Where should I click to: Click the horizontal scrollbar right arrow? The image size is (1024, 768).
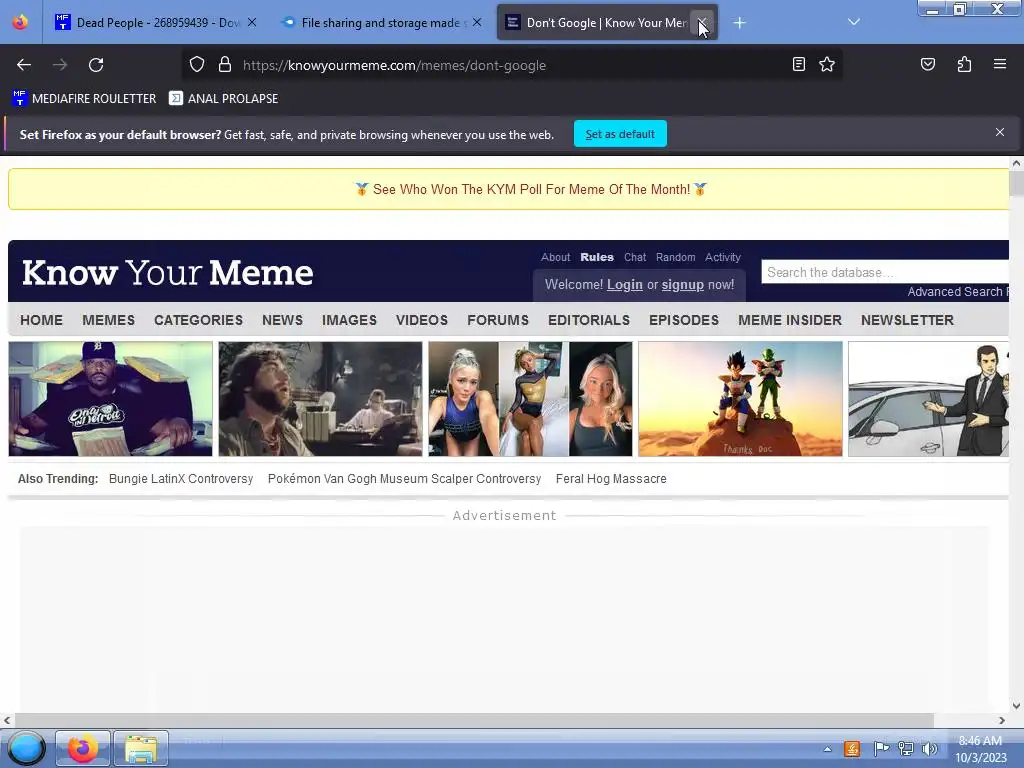click(x=1002, y=720)
